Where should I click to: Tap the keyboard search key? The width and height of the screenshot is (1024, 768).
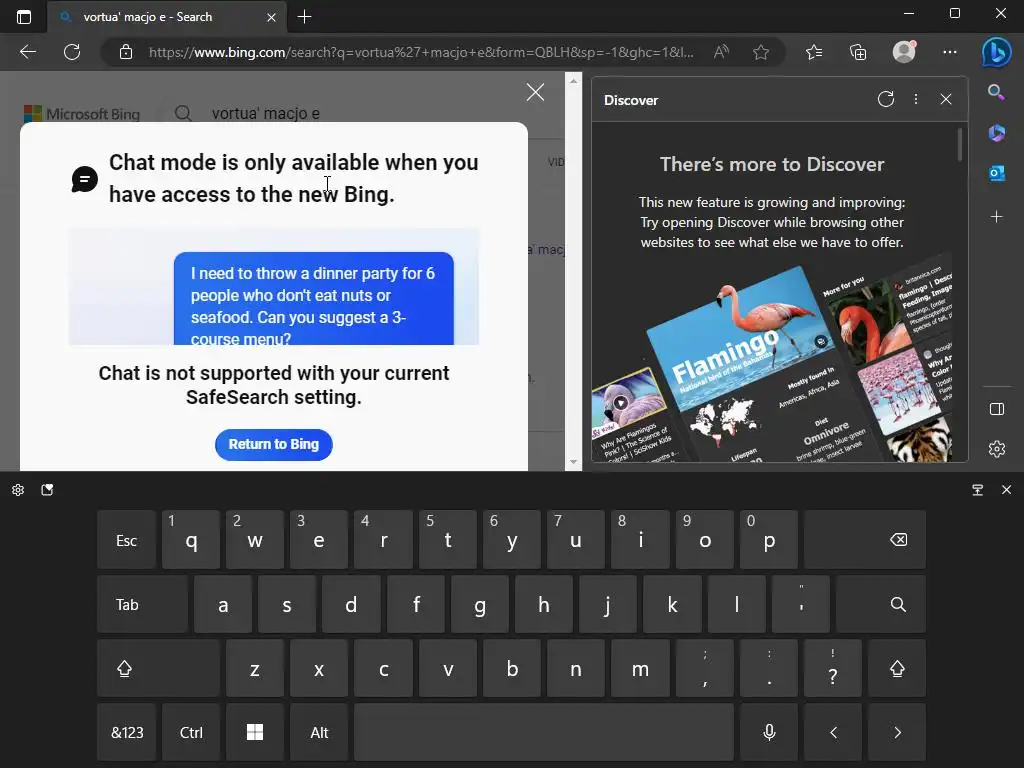click(x=880, y=605)
